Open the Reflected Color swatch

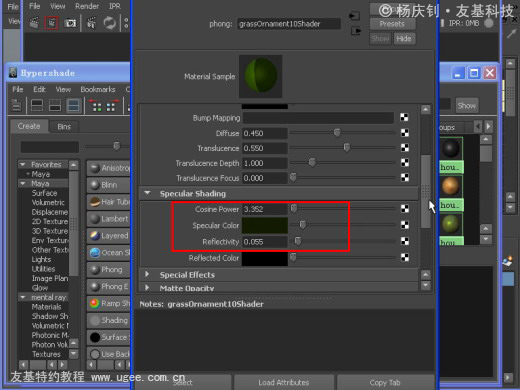pyautogui.click(x=265, y=258)
